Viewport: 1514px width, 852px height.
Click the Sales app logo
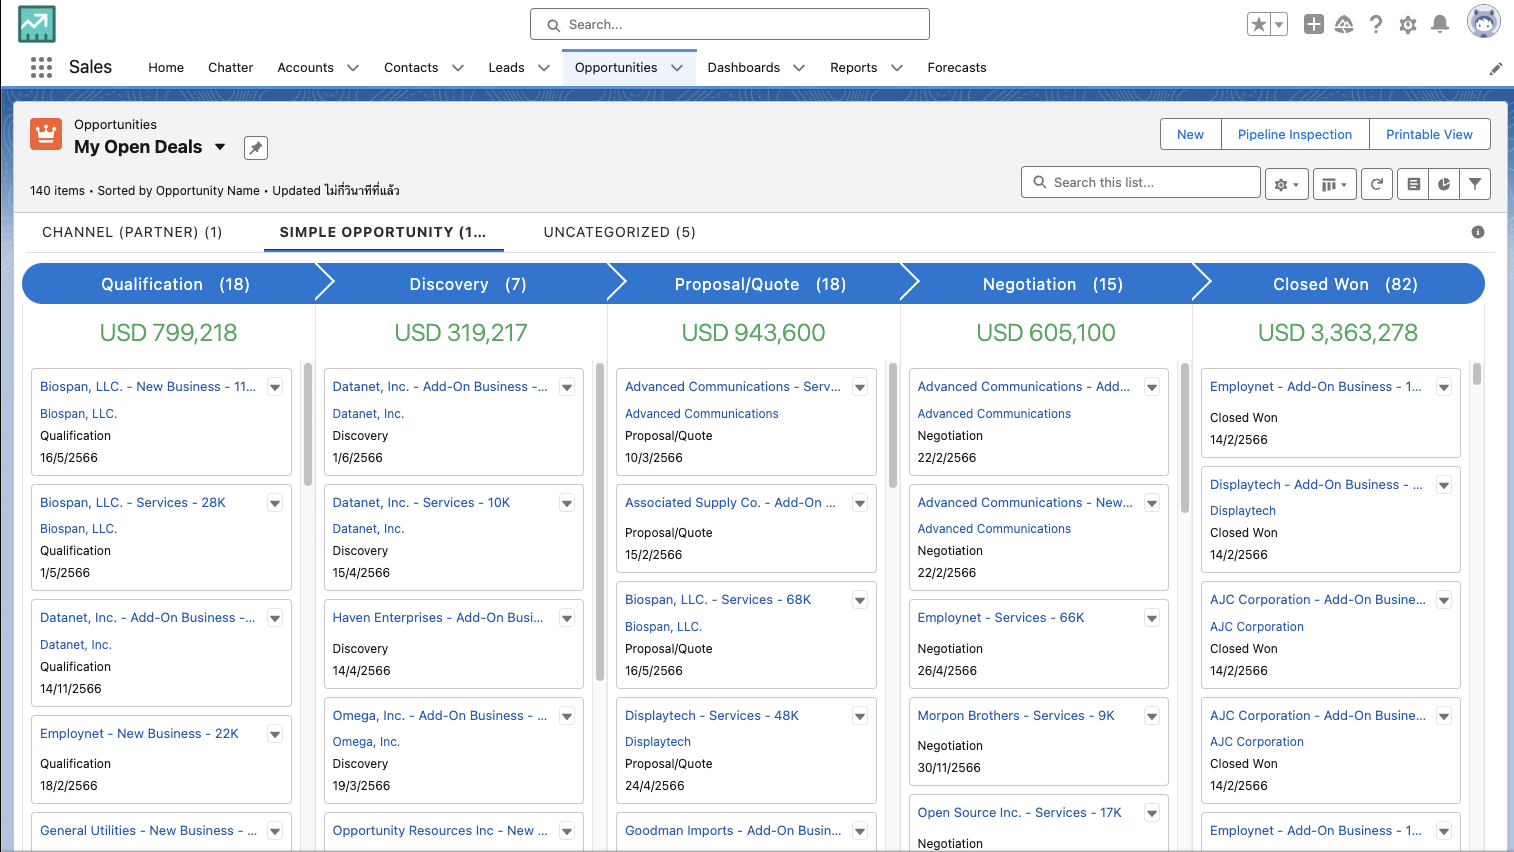point(37,24)
